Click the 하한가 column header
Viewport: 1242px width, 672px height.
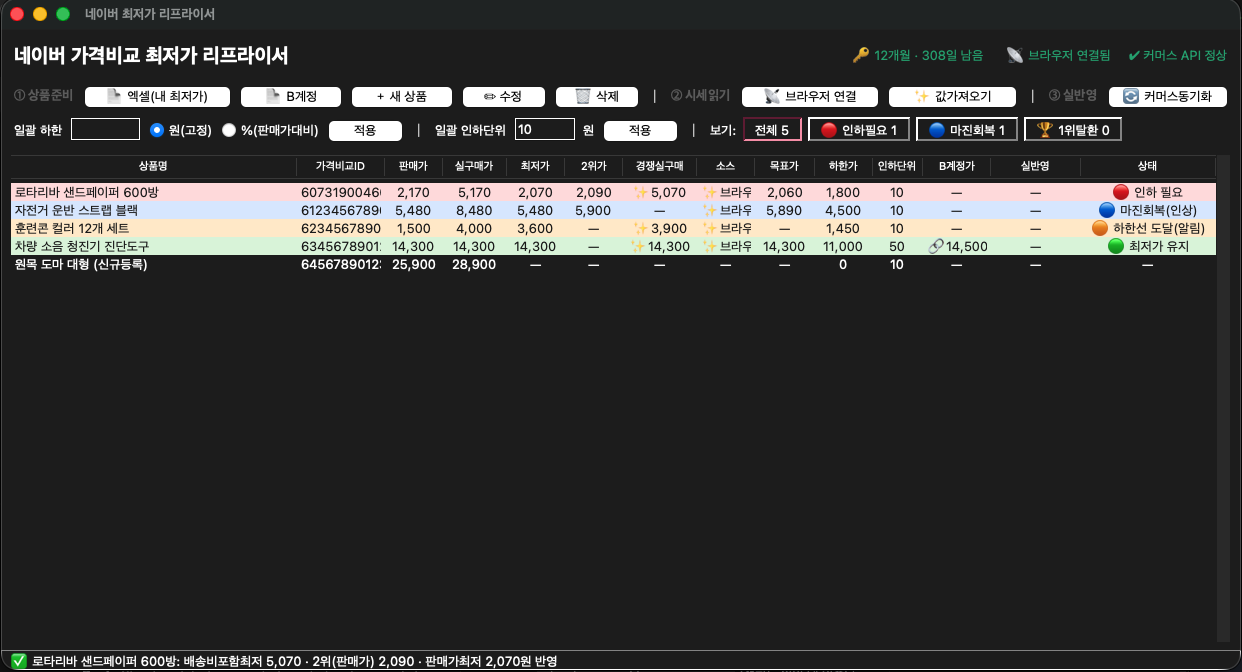[842, 166]
